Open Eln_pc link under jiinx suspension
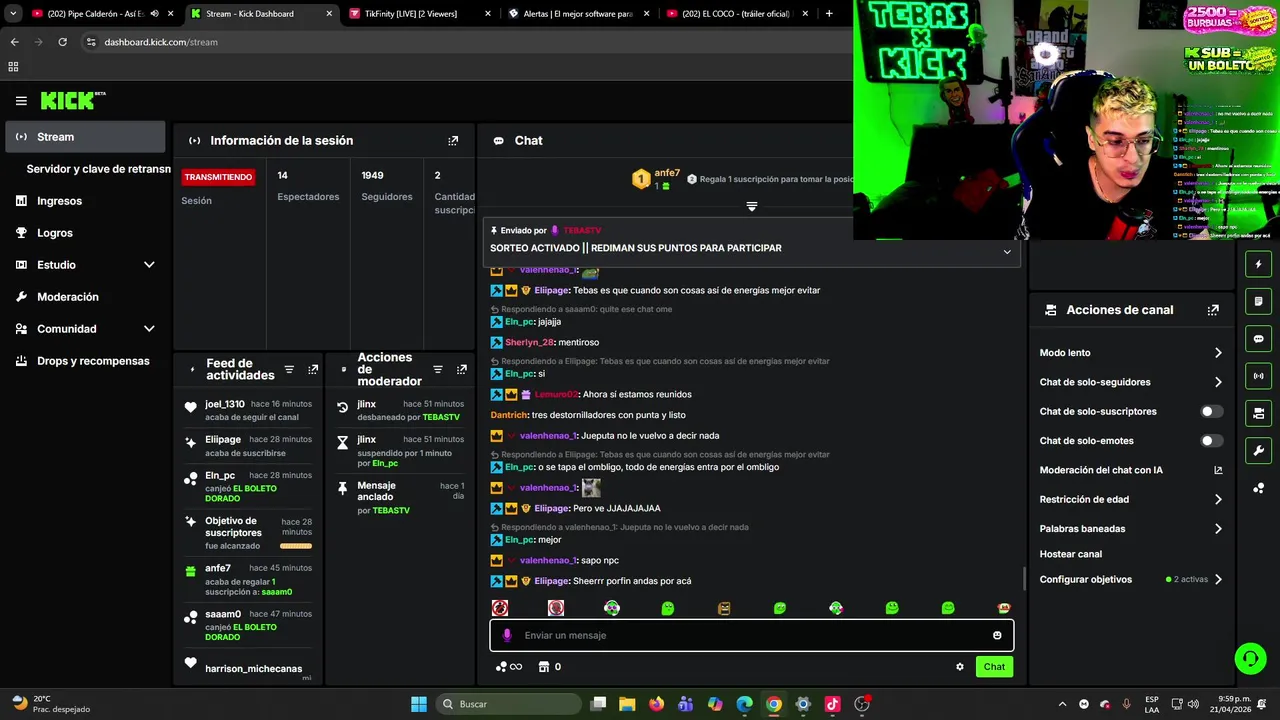The image size is (1280, 720). click(x=385, y=464)
